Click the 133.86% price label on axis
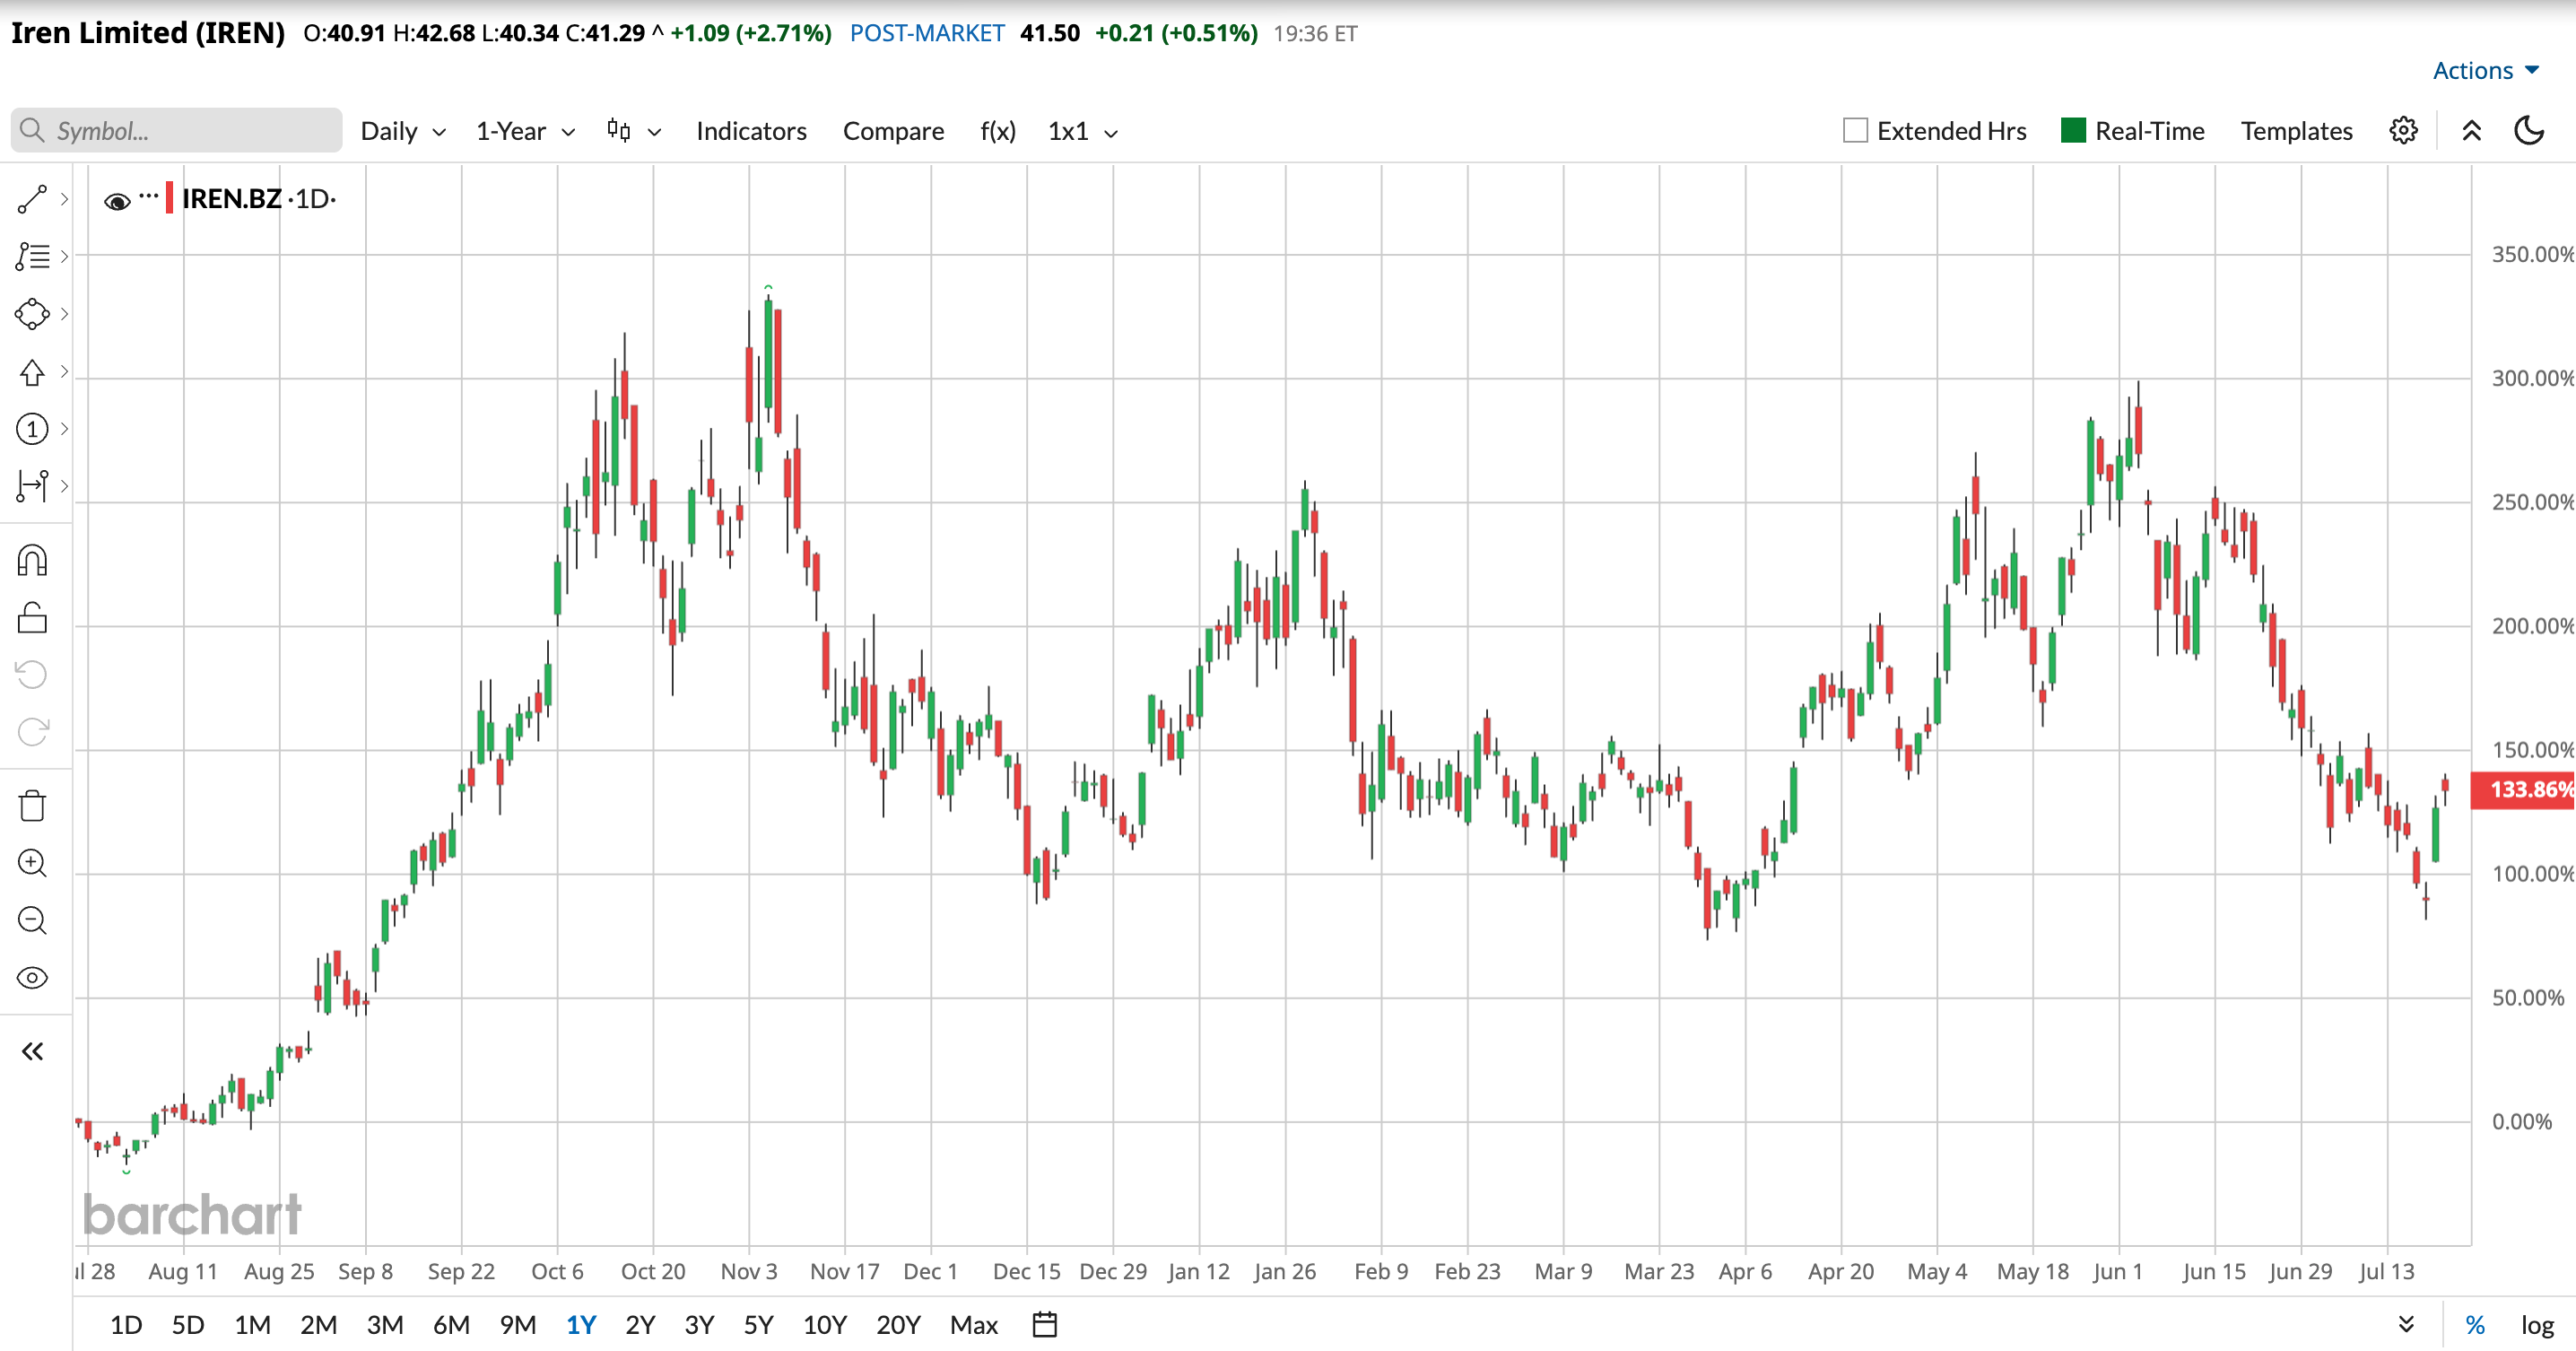 click(2523, 790)
